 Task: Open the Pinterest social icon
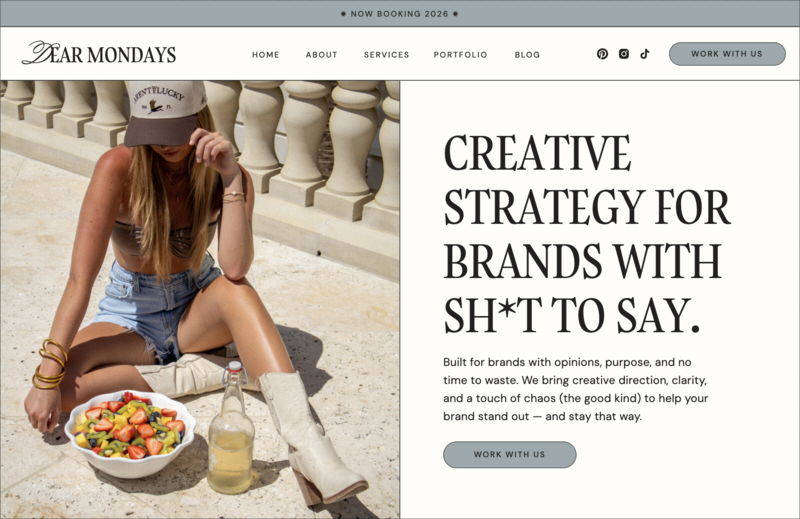tap(602, 54)
